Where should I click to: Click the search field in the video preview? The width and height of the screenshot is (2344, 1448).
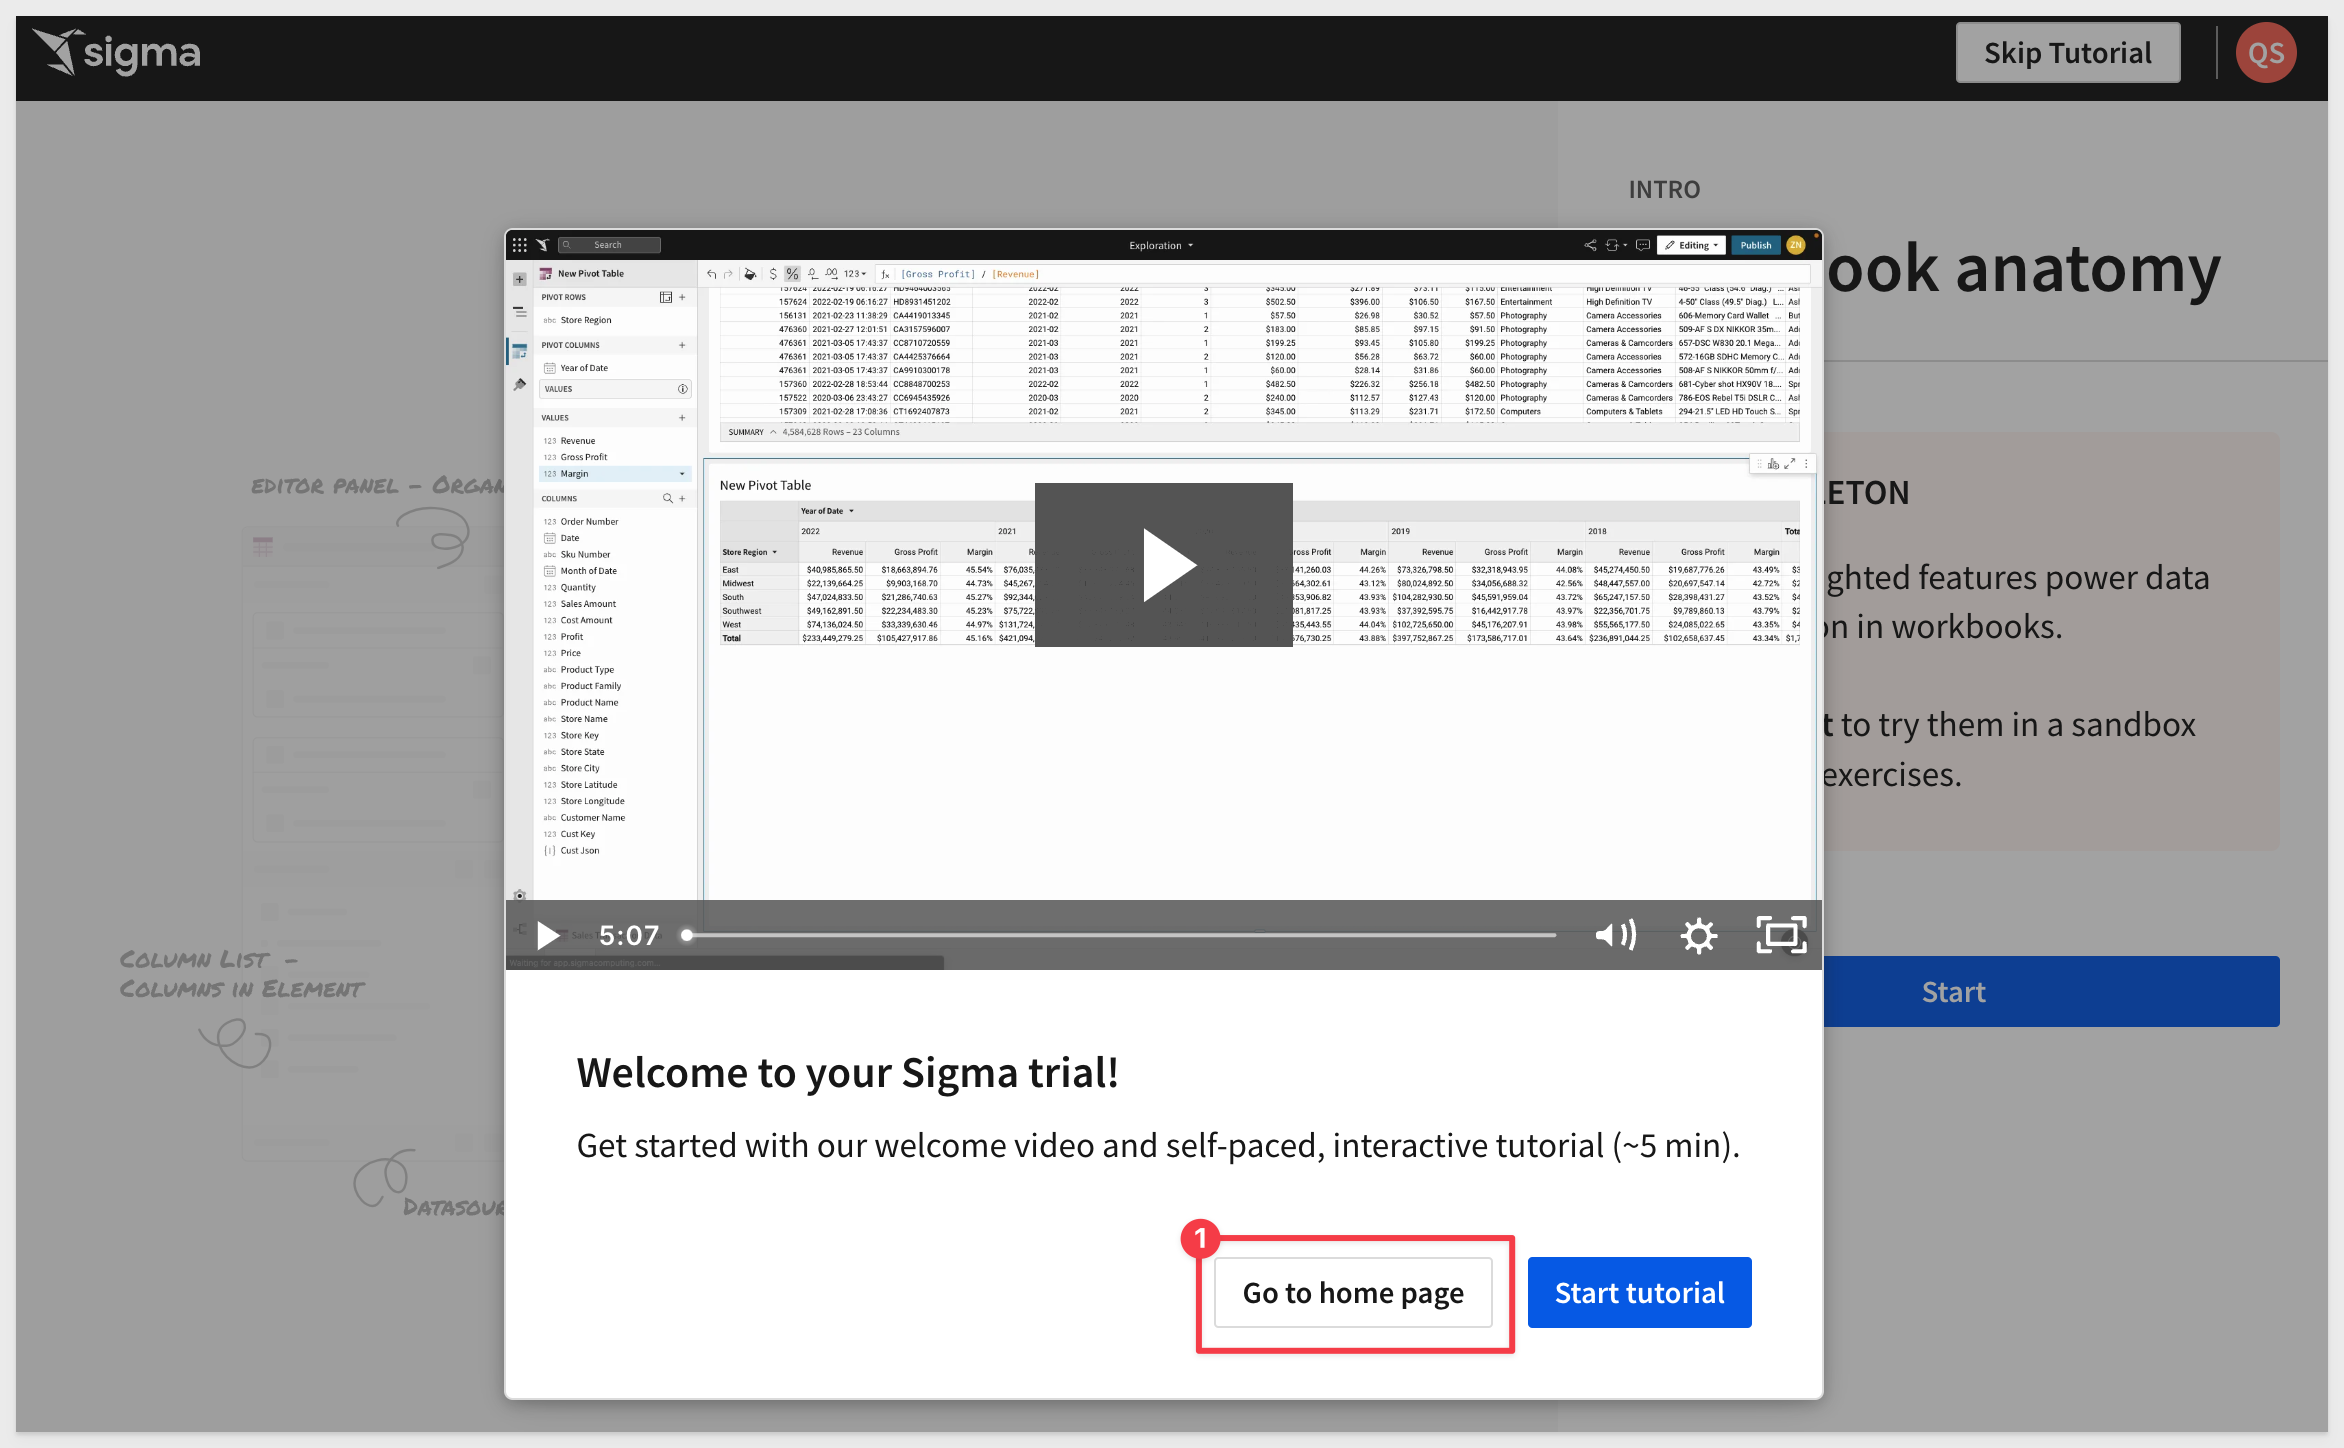(609, 245)
